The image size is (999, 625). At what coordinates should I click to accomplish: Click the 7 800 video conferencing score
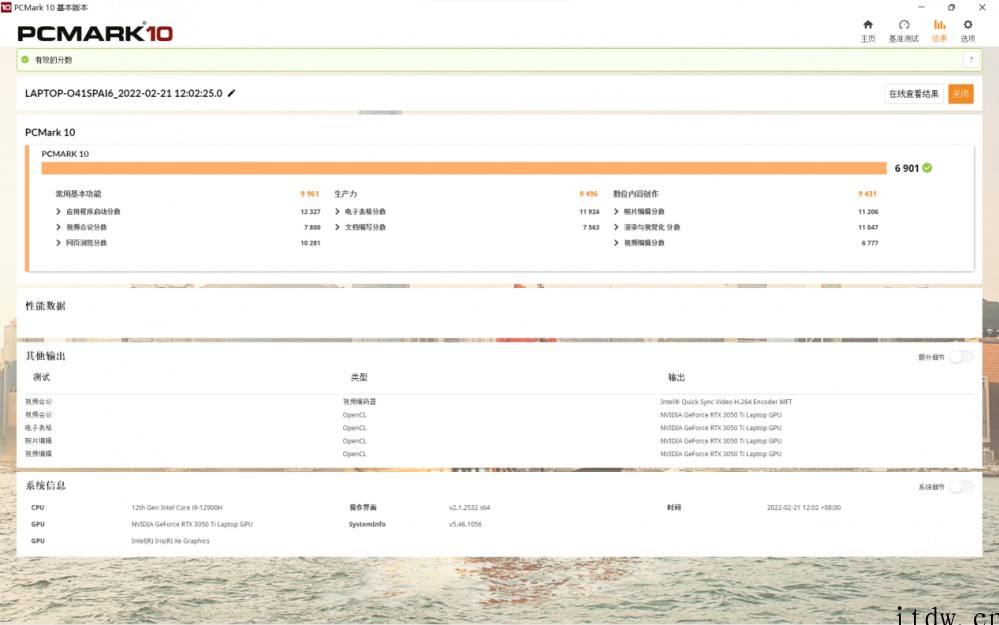coord(312,227)
